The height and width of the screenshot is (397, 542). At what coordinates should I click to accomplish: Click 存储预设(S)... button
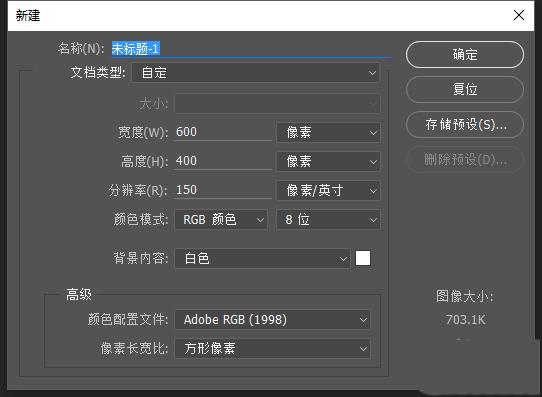[465, 124]
